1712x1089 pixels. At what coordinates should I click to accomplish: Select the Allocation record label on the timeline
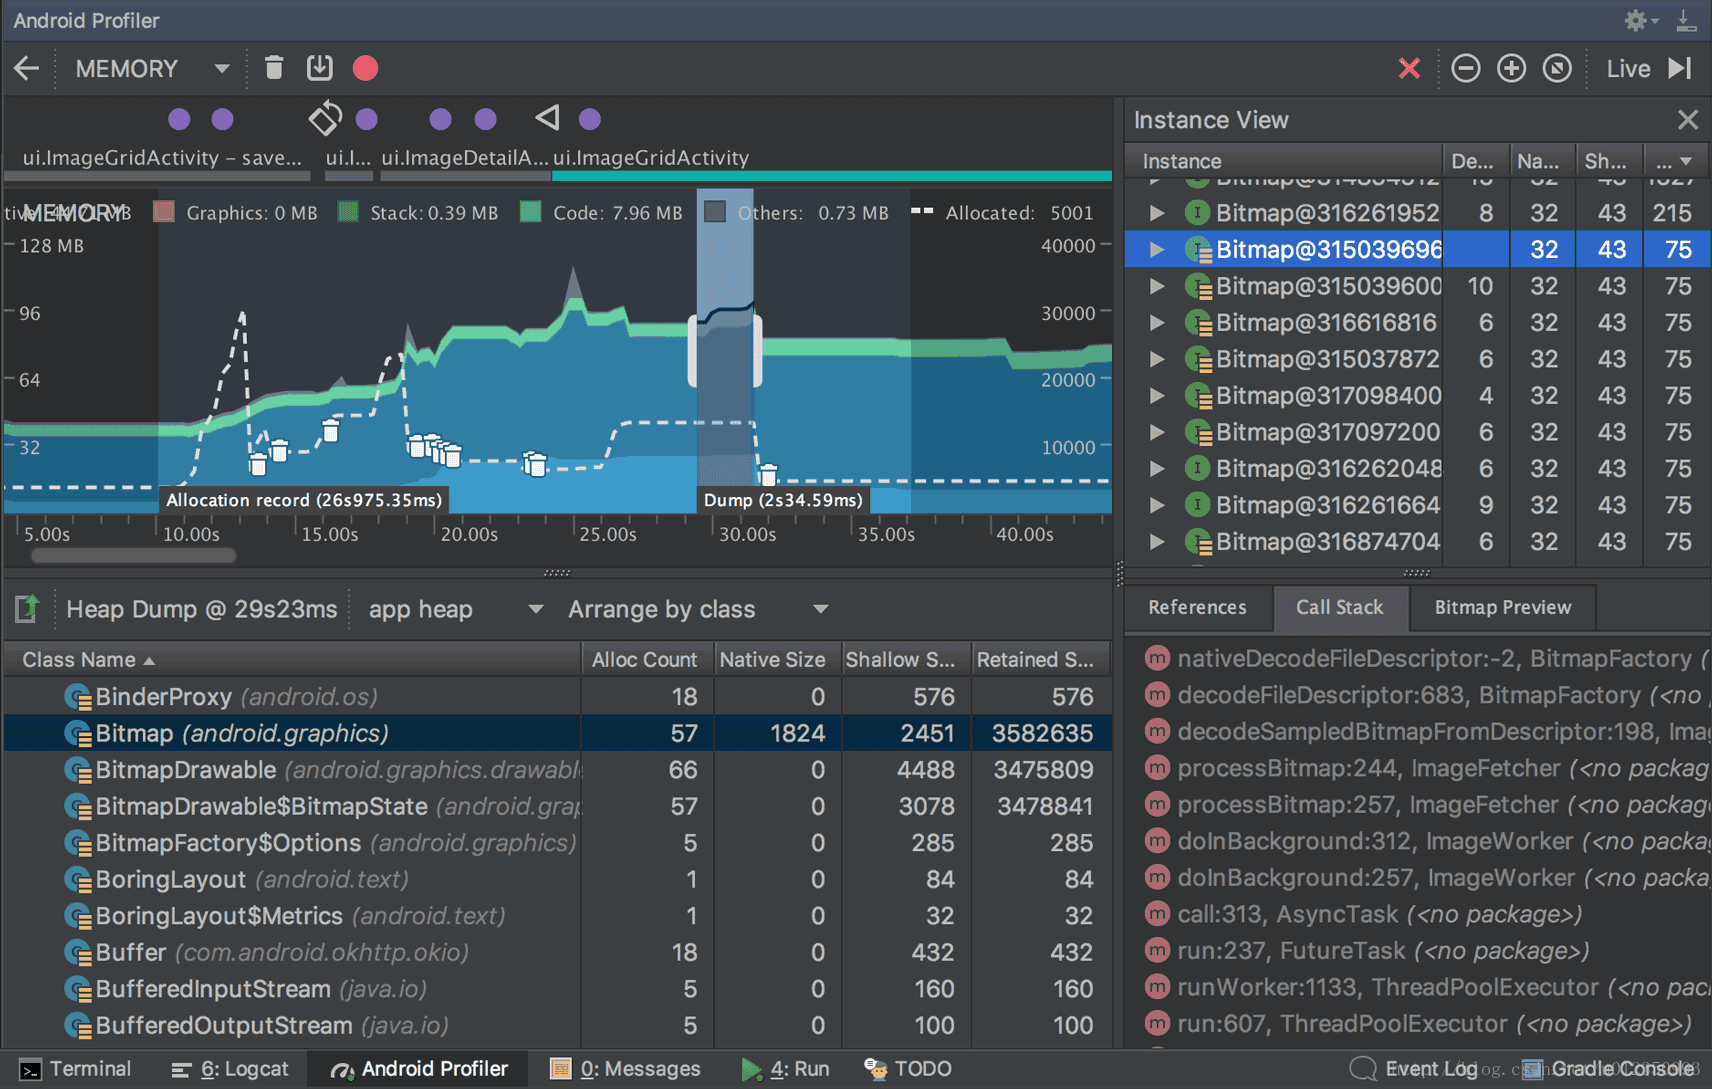pyautogui.click(x=304, y=500)
